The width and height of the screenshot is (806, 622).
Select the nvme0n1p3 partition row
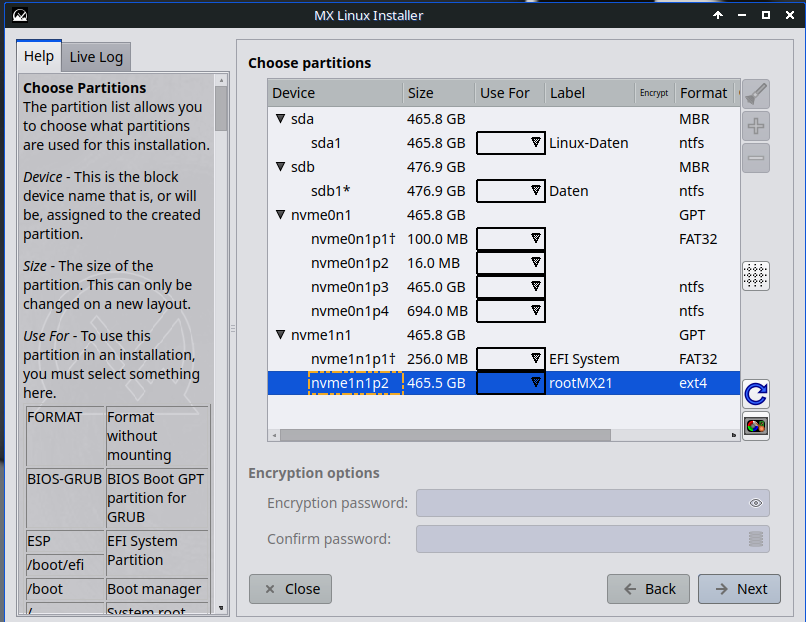pos(504,287)
